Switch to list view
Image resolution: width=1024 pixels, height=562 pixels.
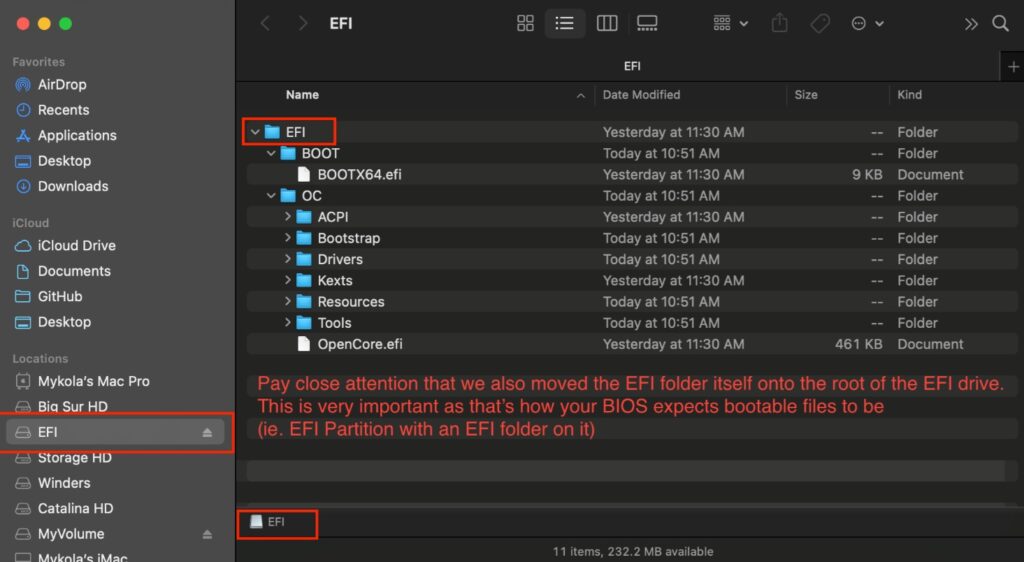click(564, 23)
